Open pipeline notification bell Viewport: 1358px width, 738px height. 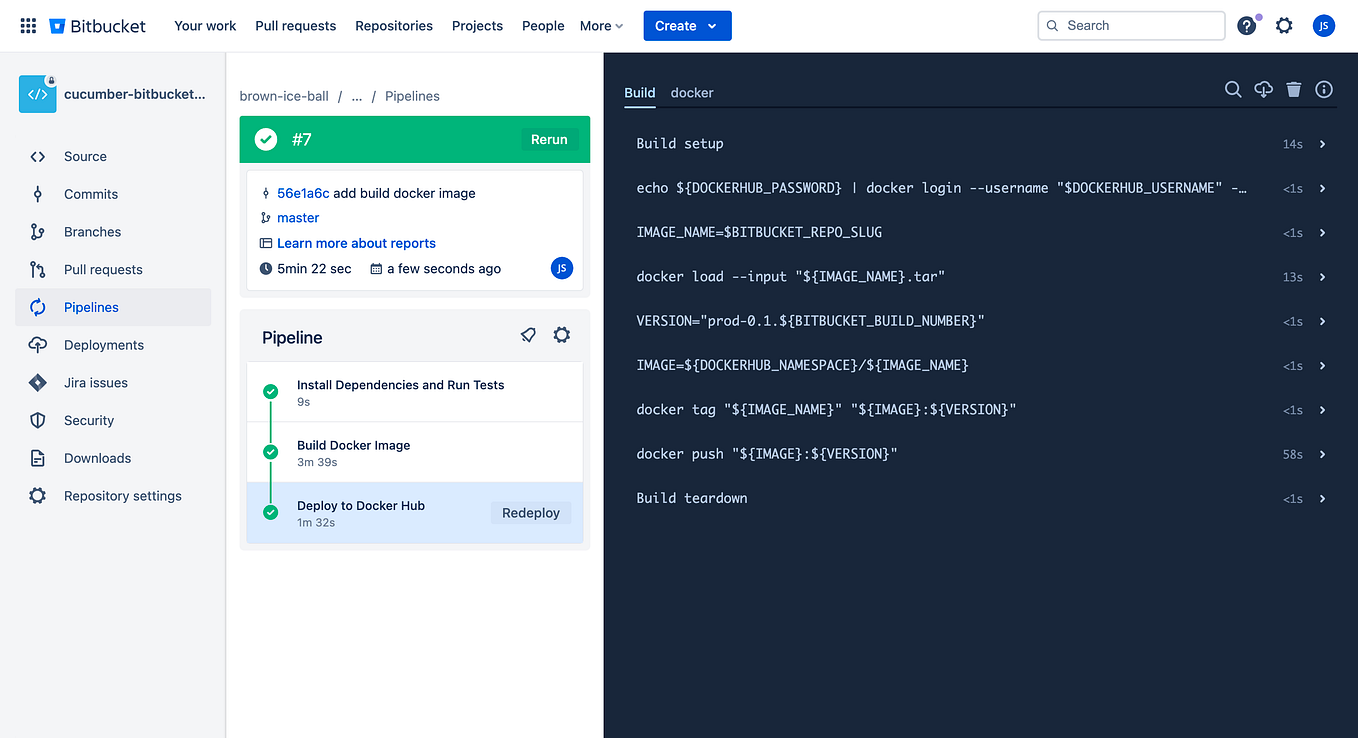(528, 335)
